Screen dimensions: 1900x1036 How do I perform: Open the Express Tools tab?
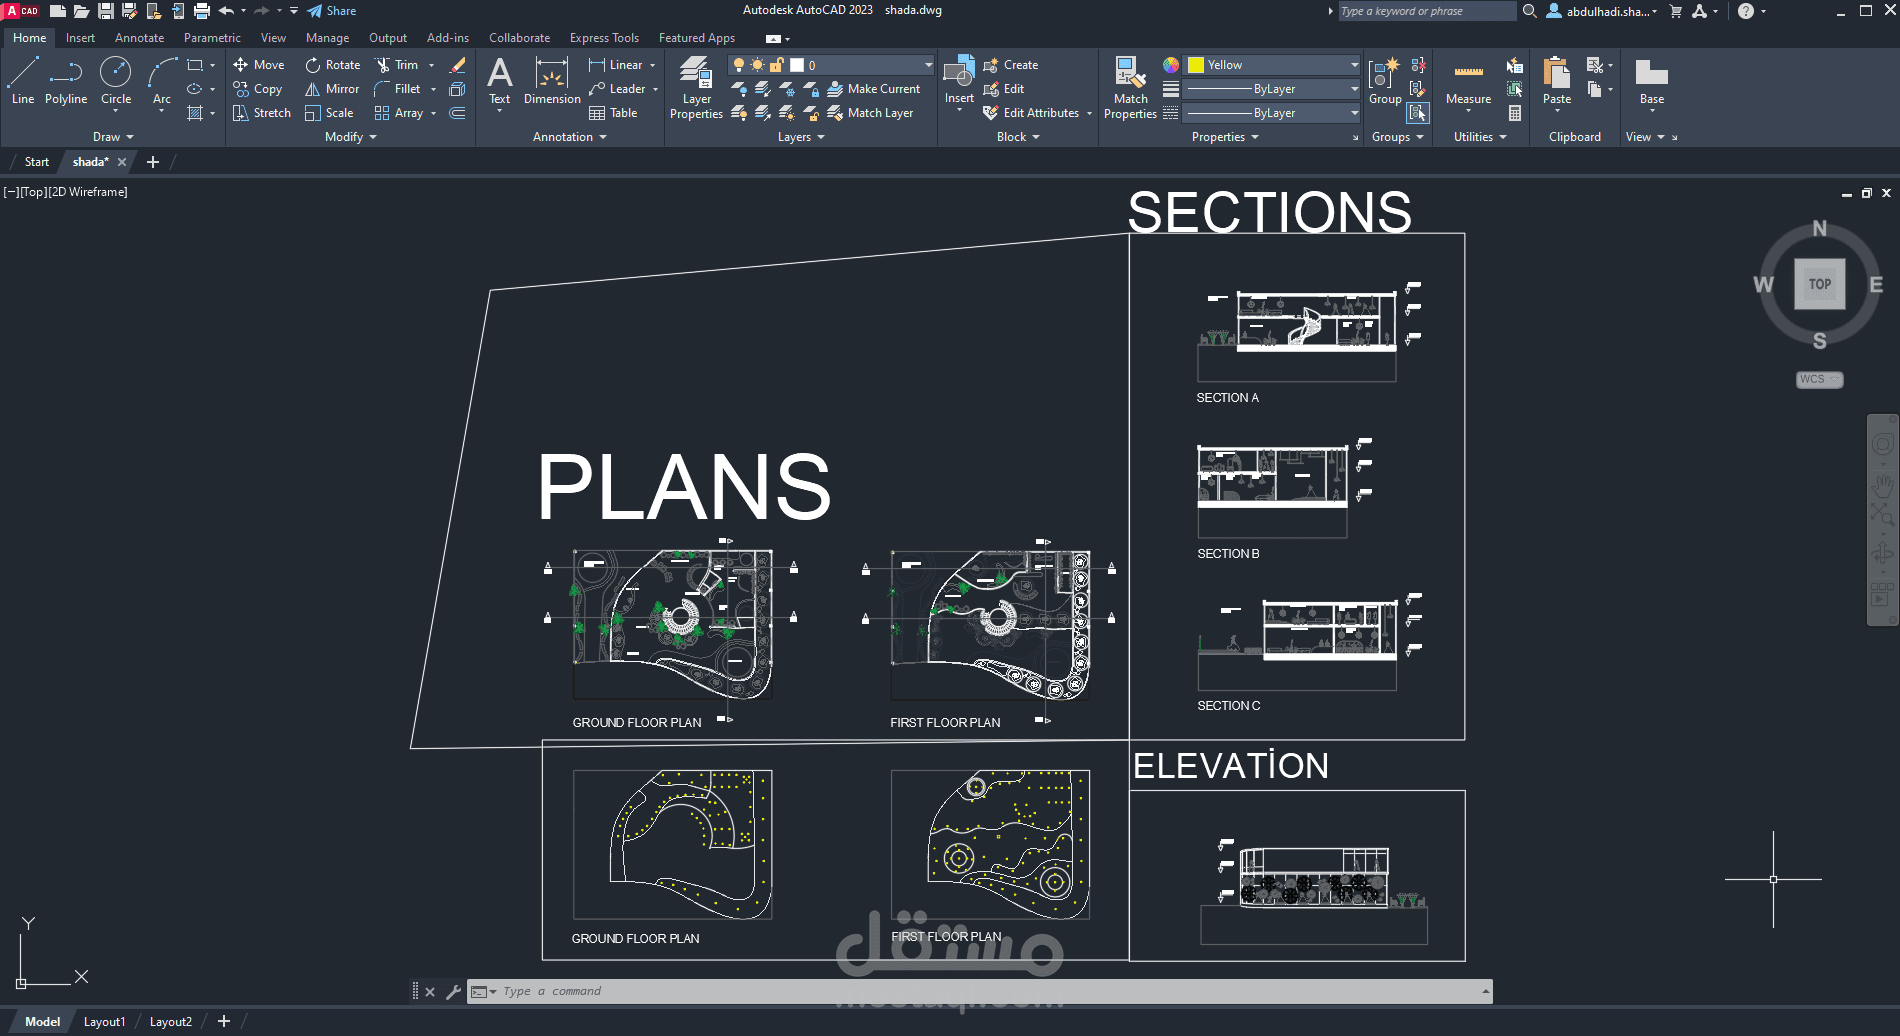click(x=604, y=38)
